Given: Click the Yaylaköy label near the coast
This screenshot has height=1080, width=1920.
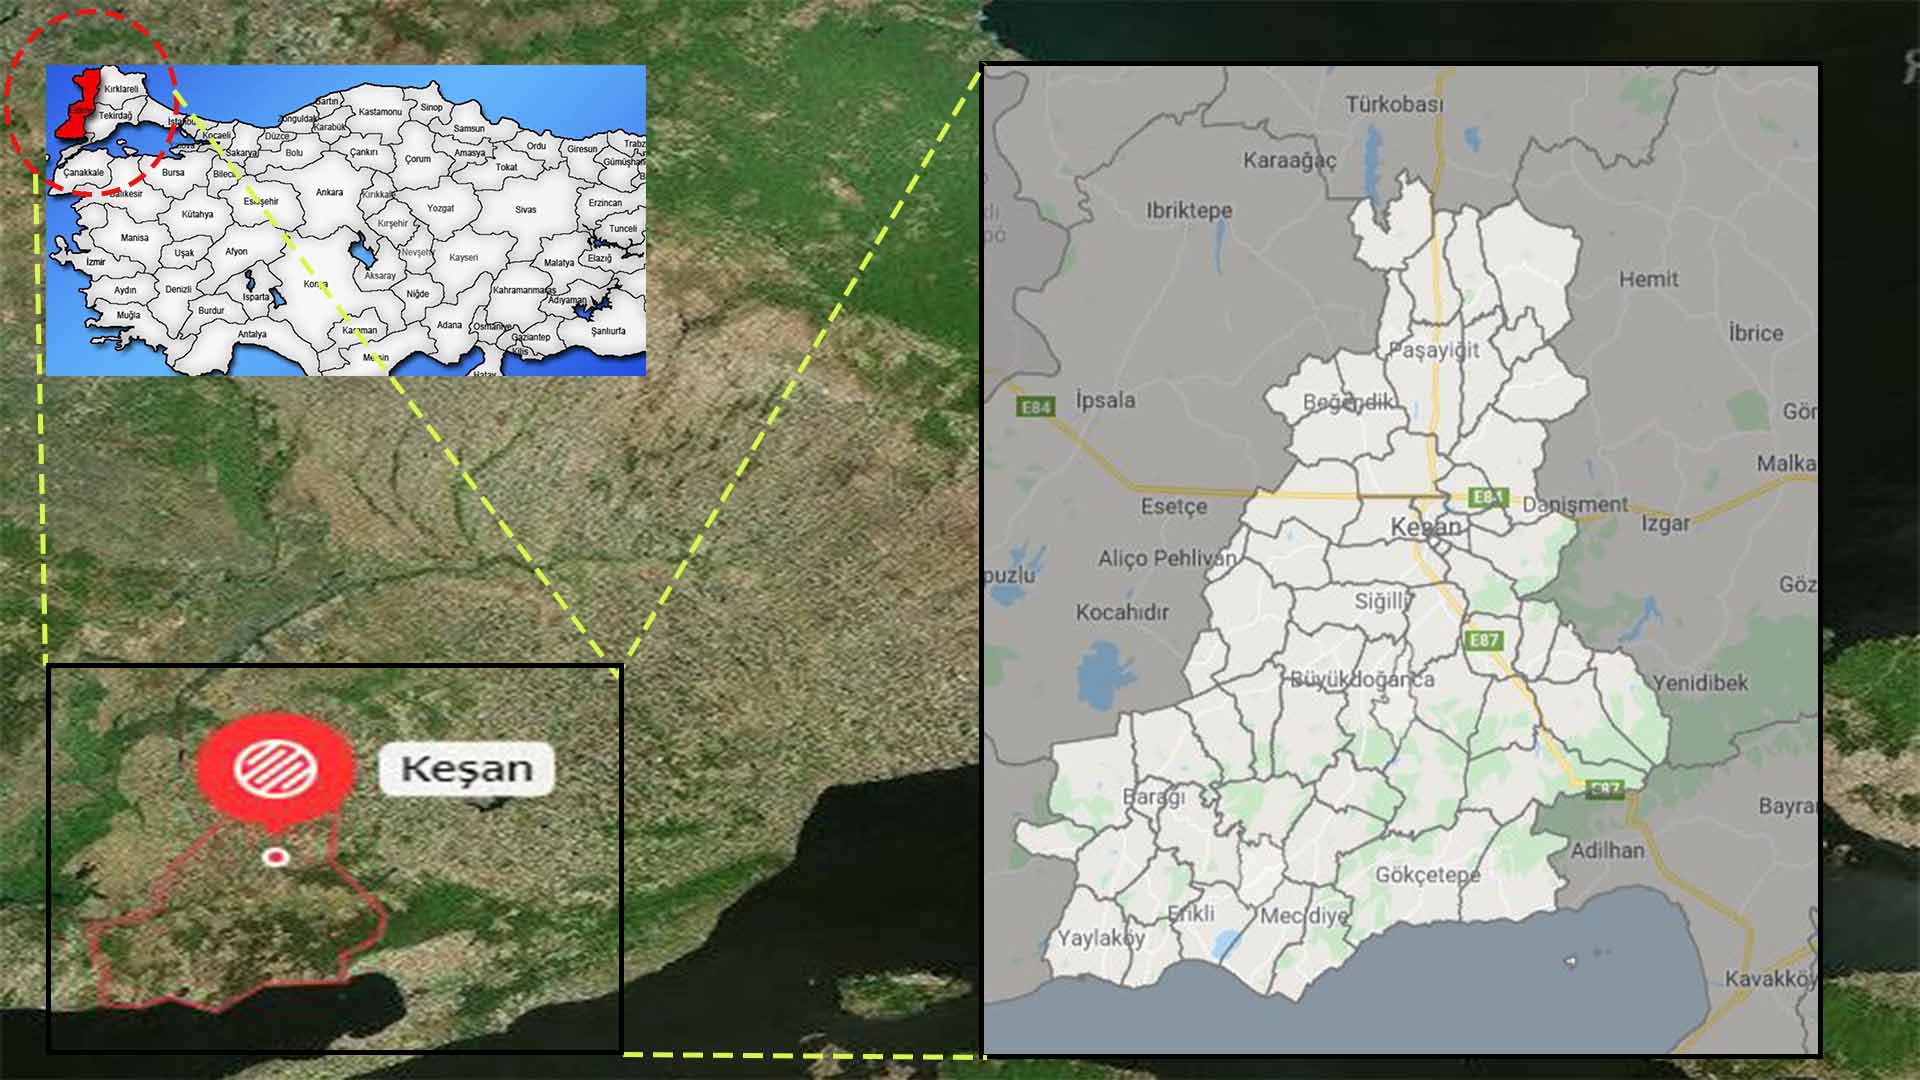Looking at the screenshot, I should coord(1101,938).
